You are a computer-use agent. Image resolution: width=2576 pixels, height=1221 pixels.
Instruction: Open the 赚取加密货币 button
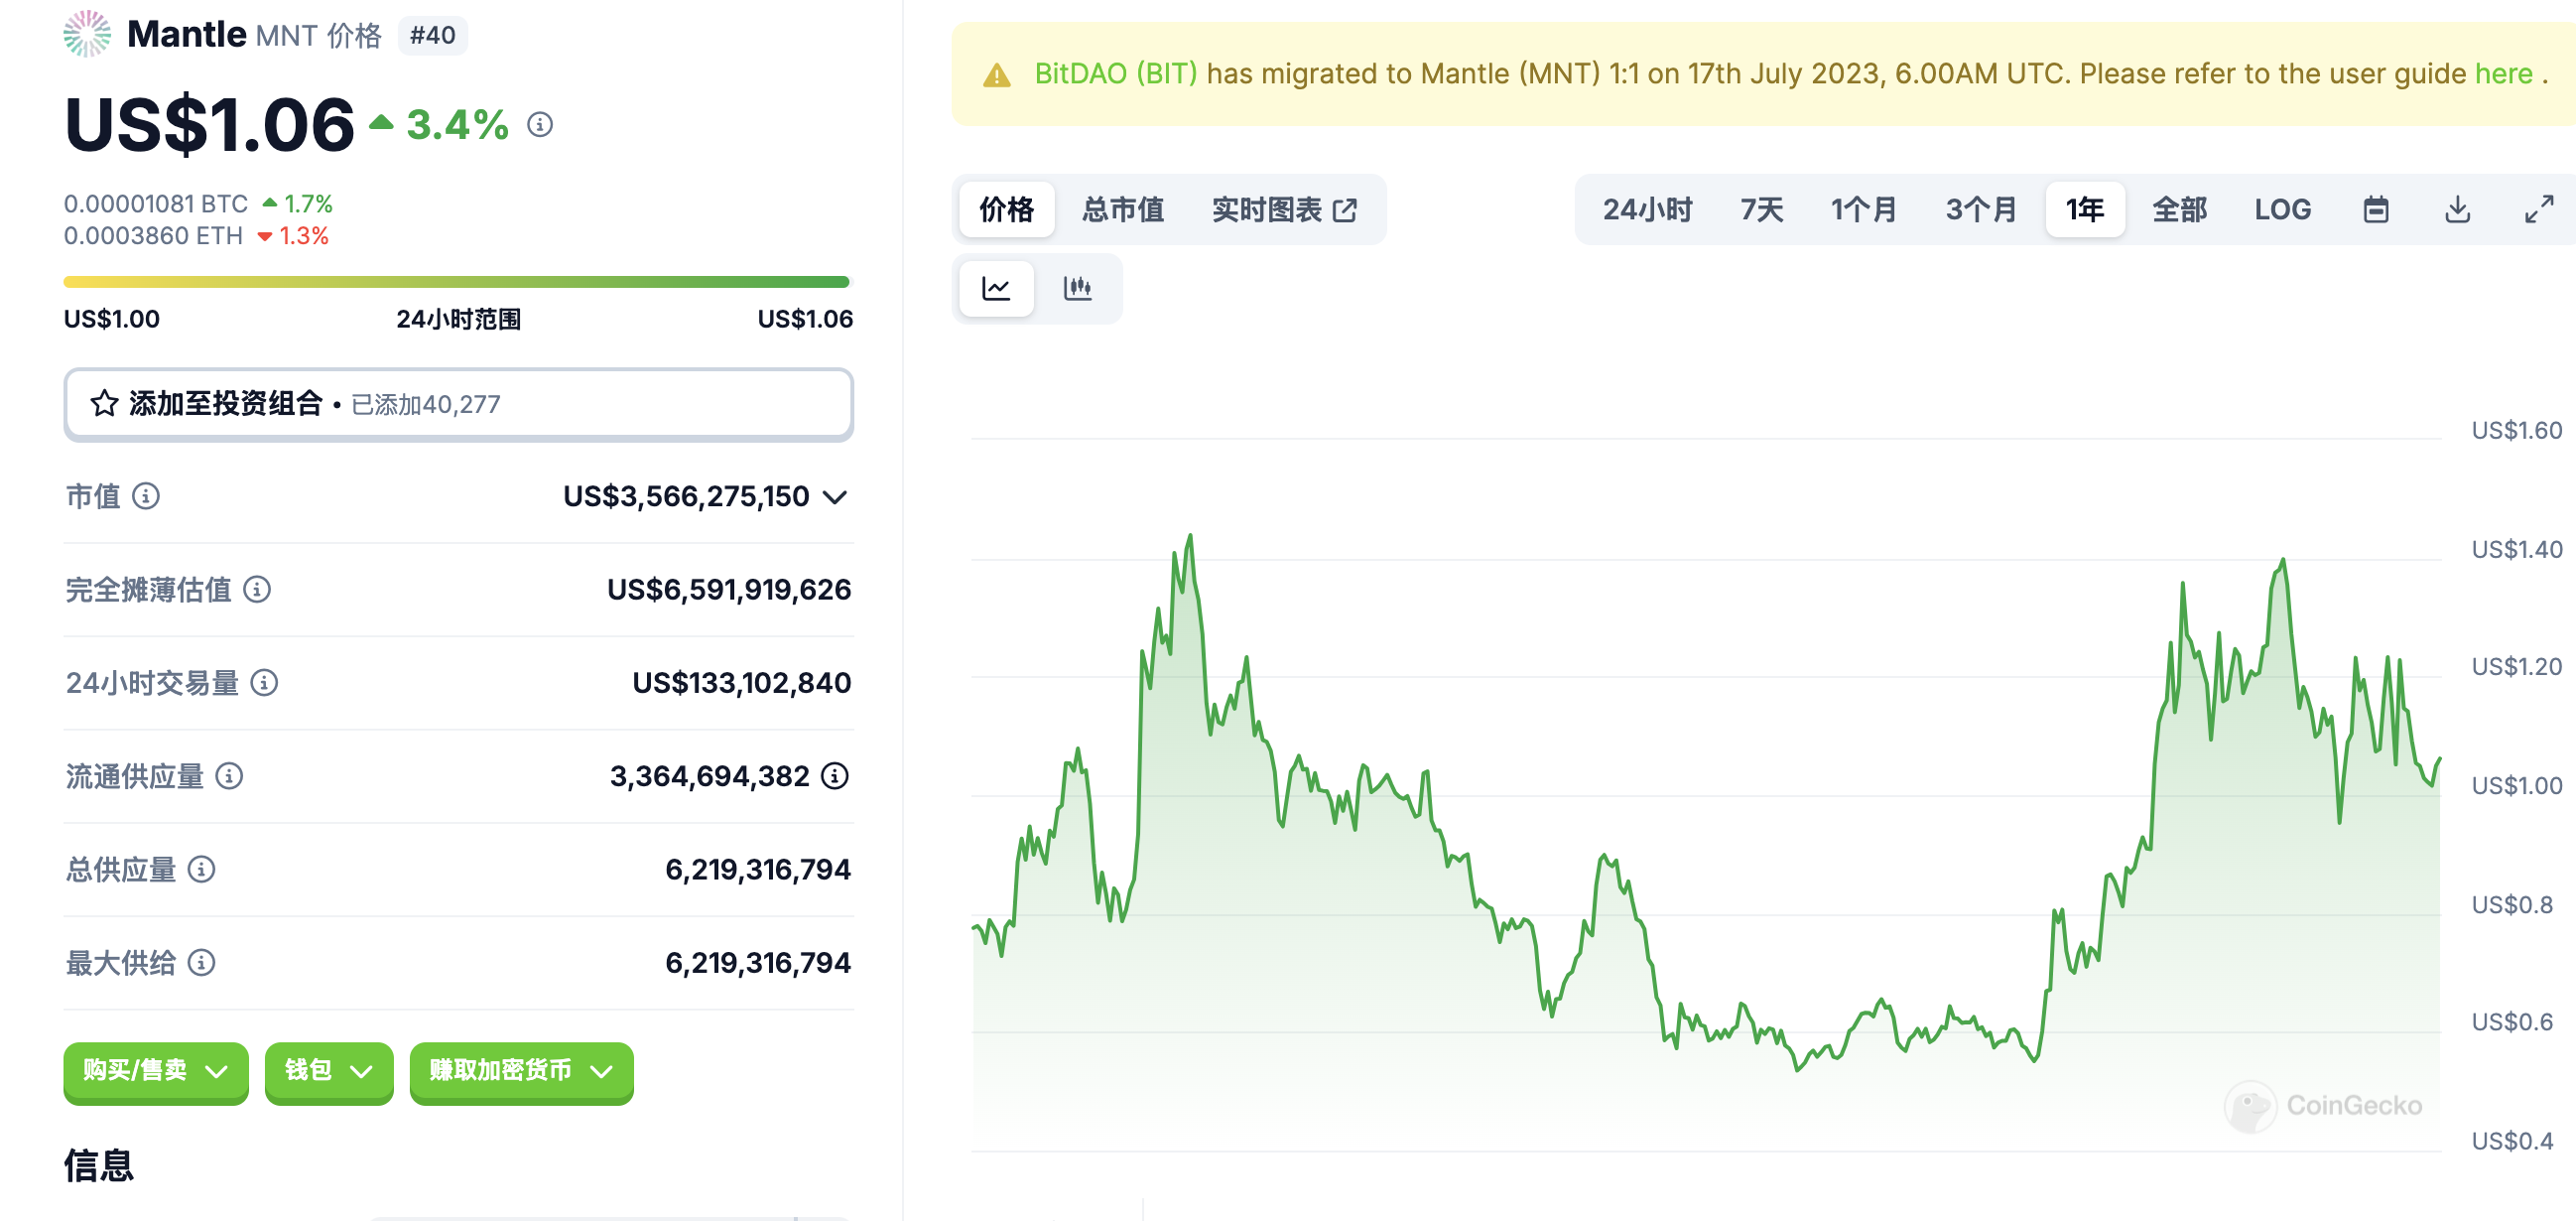(520, 1072)
